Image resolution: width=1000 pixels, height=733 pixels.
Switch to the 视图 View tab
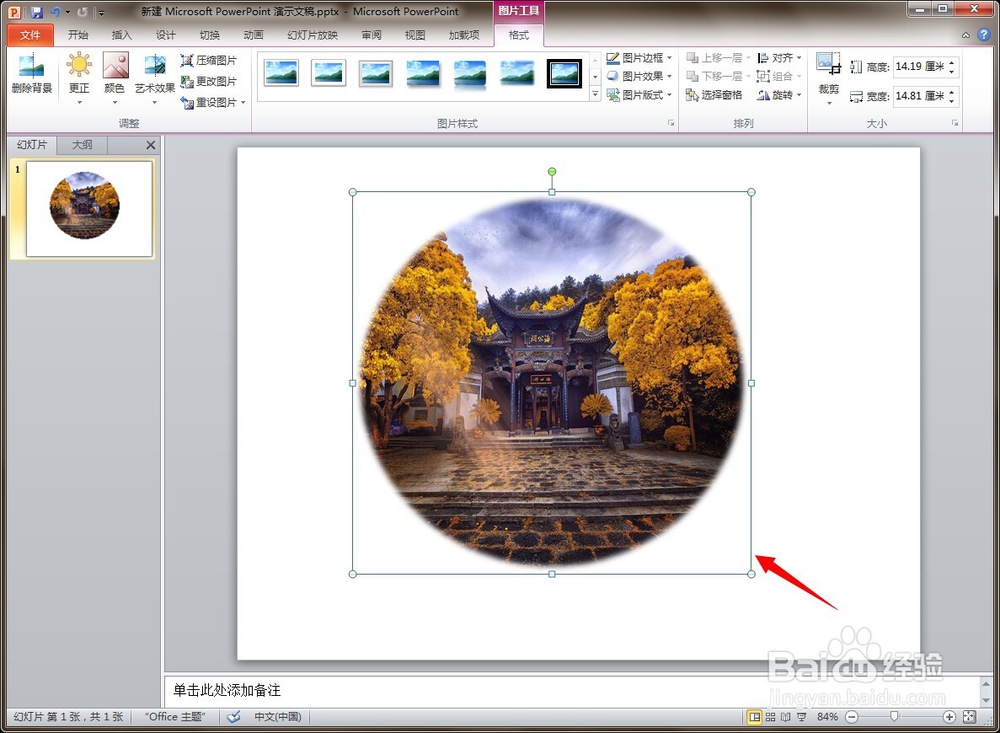[x=415, y=35]
